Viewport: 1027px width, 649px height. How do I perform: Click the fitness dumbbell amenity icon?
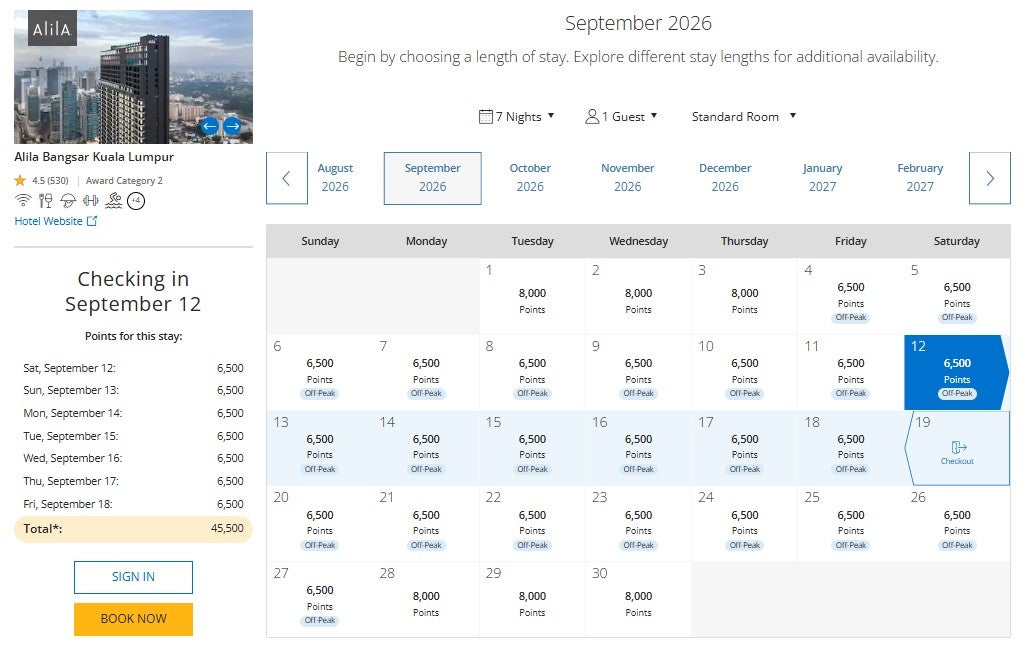click(90, 201)
